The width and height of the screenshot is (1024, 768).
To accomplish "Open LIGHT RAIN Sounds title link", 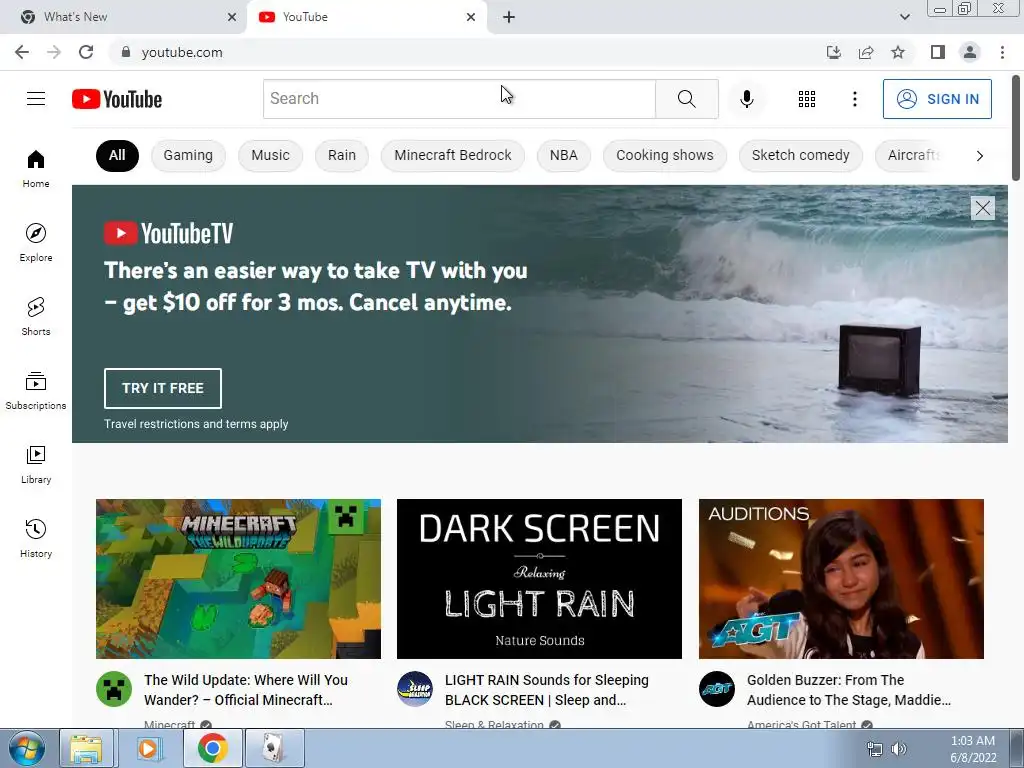I will point(547,690).
